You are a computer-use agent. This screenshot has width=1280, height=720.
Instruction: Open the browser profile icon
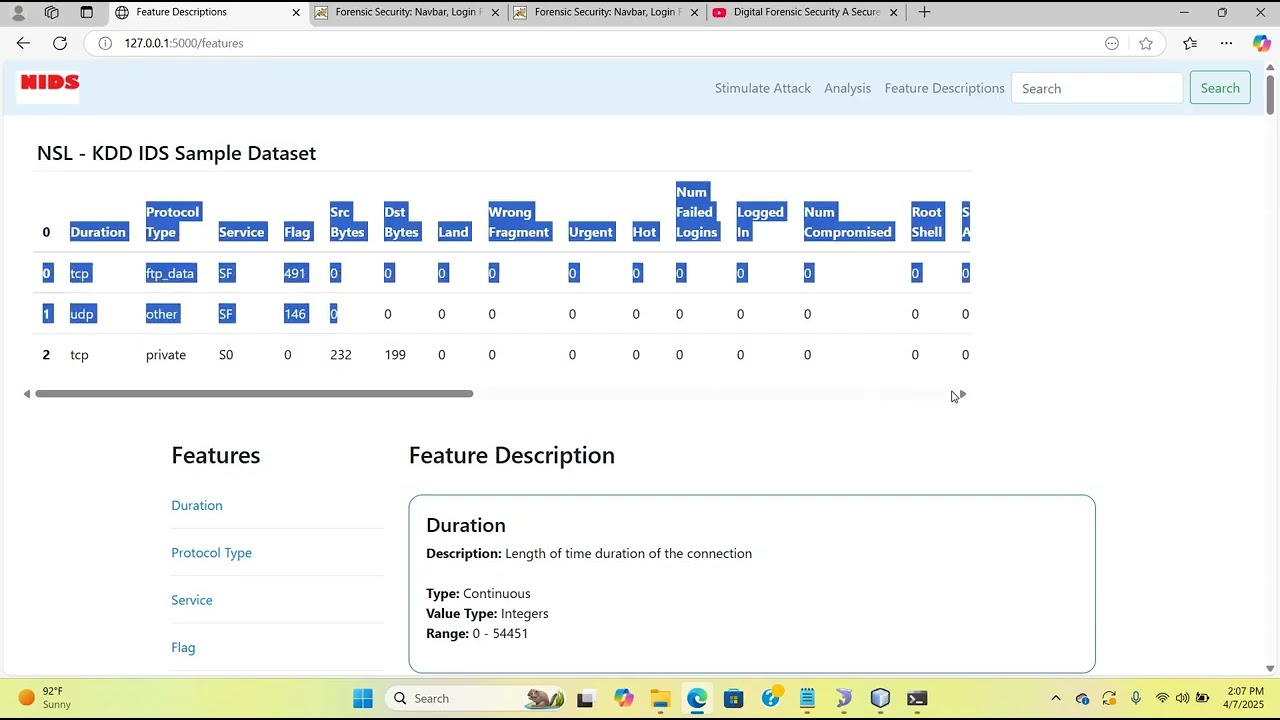tap(18, 12)
